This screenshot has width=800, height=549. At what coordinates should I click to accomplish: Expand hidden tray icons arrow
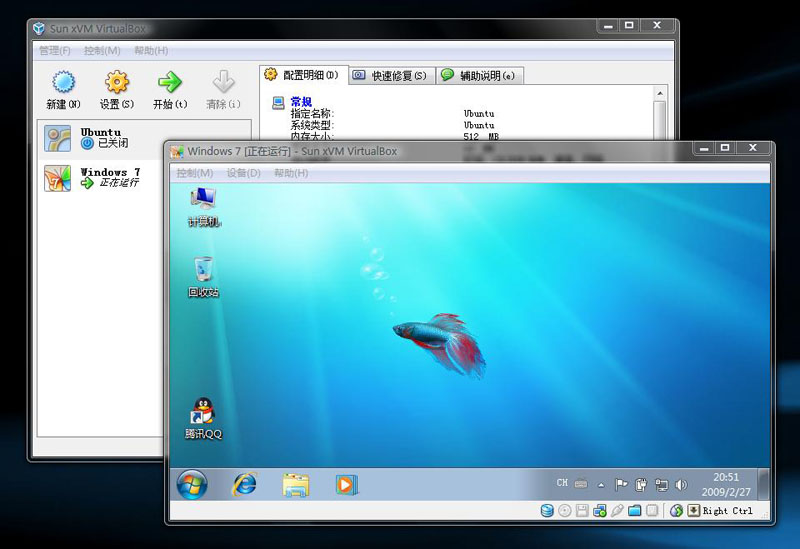pyautogui.click(x=601, y=485)
